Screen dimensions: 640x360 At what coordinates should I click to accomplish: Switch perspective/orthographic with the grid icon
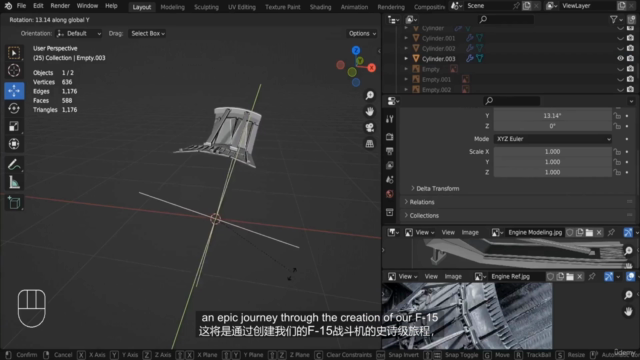(x=370, y=144)
